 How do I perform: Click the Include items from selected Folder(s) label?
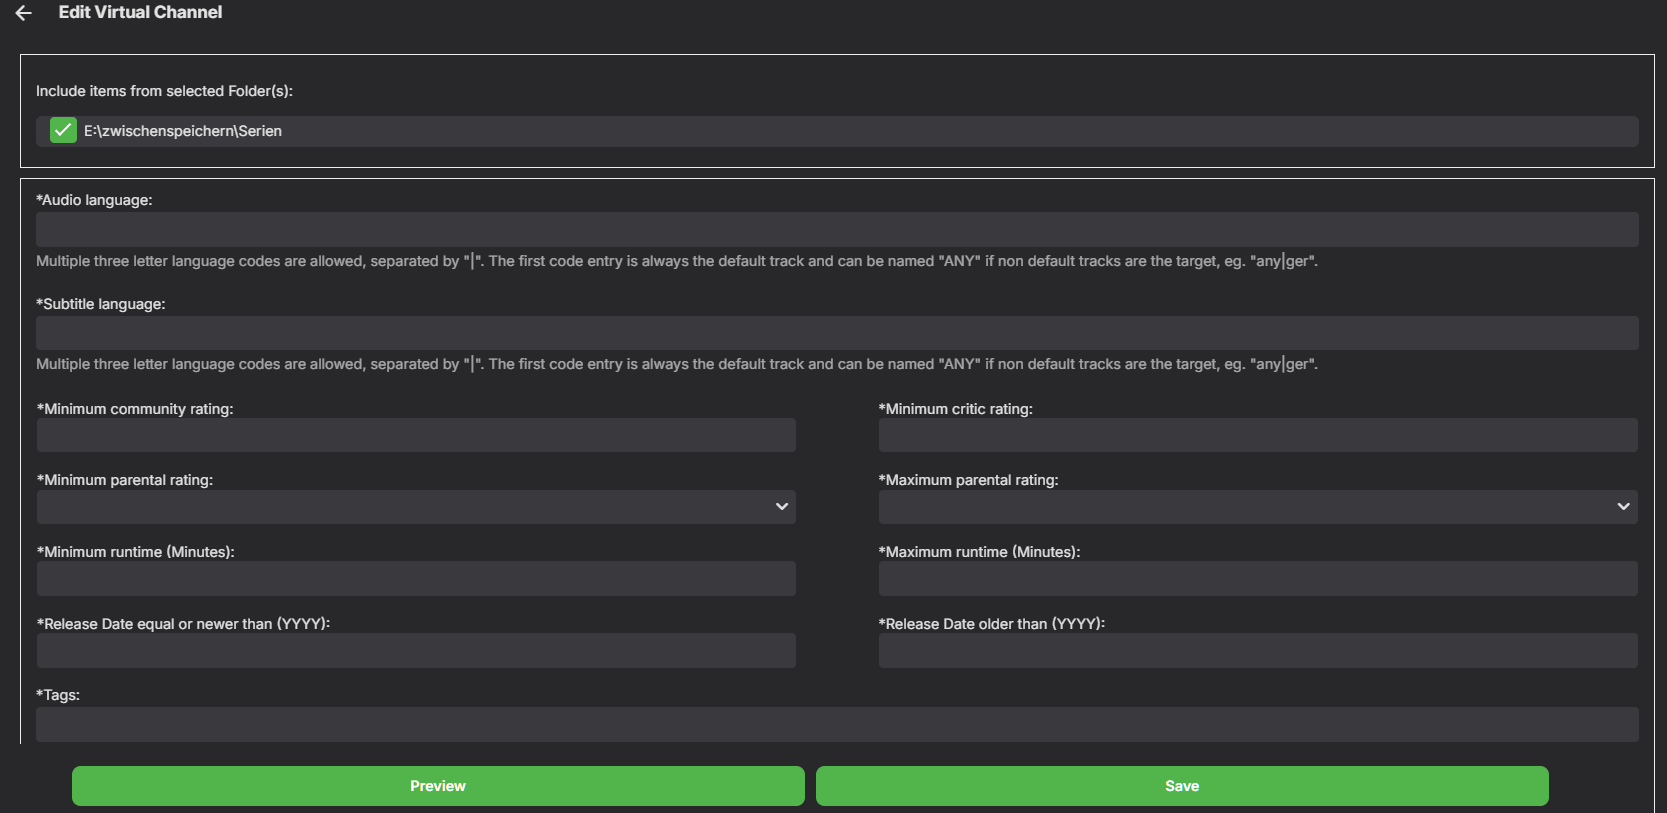[x=164, y=91]
